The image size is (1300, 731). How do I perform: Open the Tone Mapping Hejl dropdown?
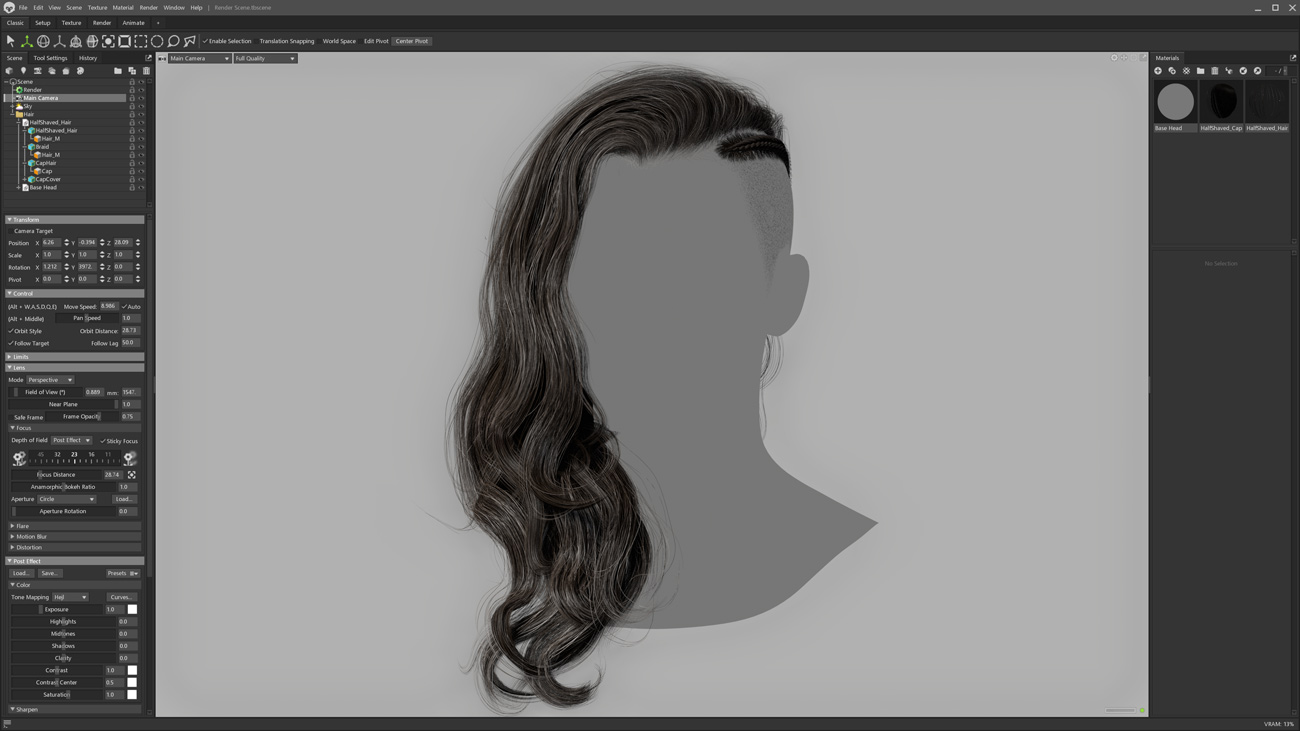70,597
